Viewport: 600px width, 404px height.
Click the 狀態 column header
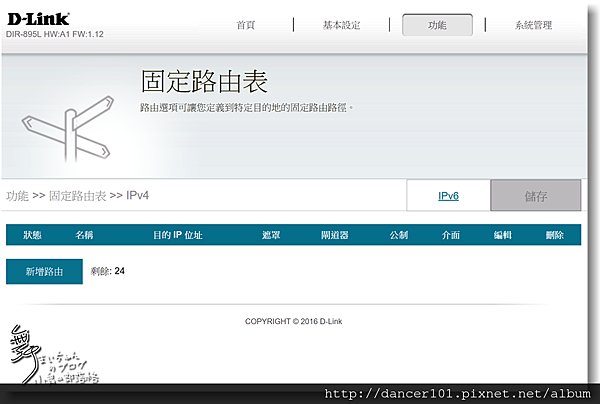(32, 235)
